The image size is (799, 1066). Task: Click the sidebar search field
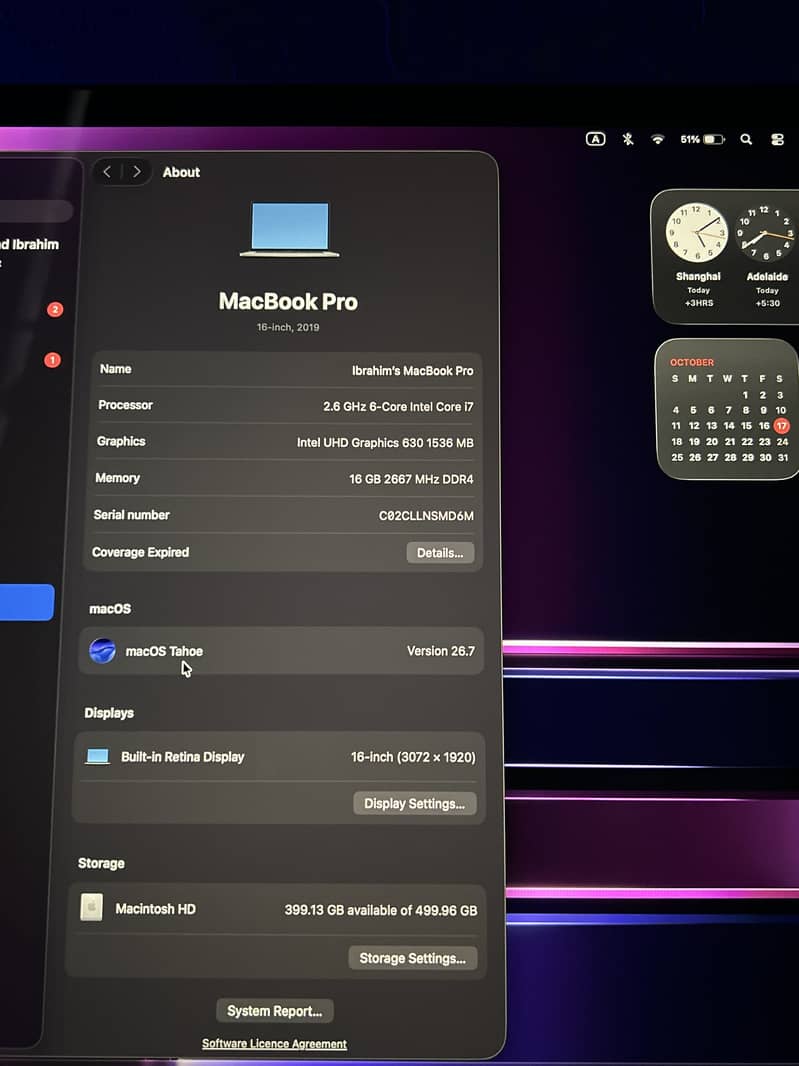coord(36,211)
